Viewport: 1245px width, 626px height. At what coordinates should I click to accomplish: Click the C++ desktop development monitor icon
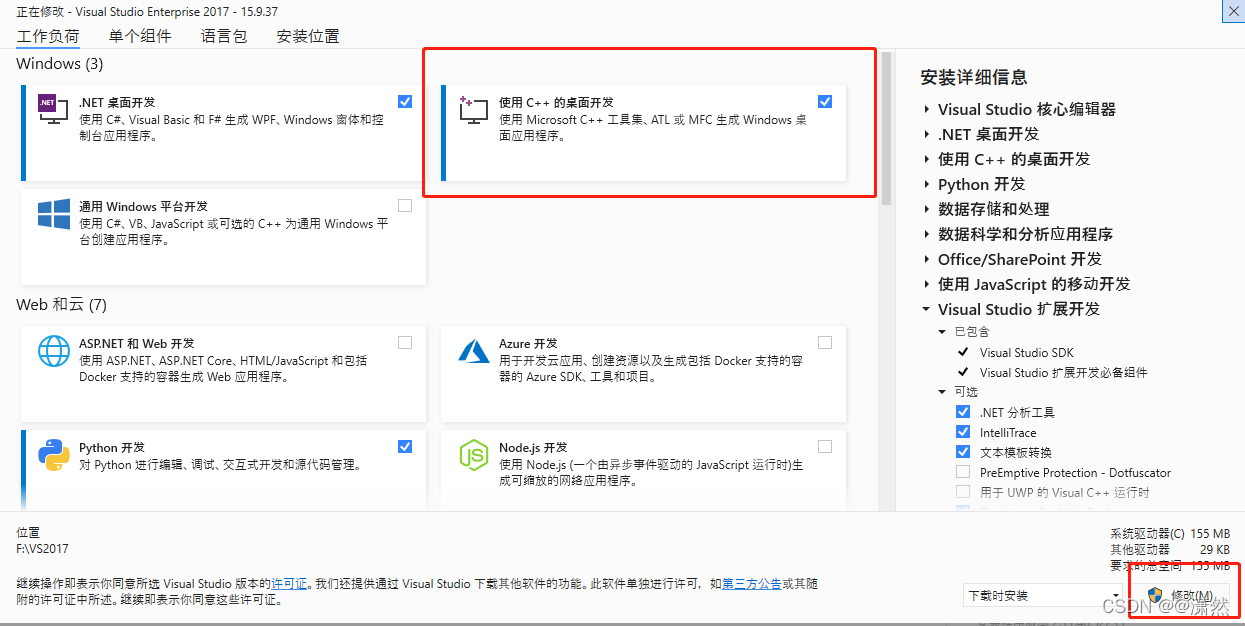point(473,108)
